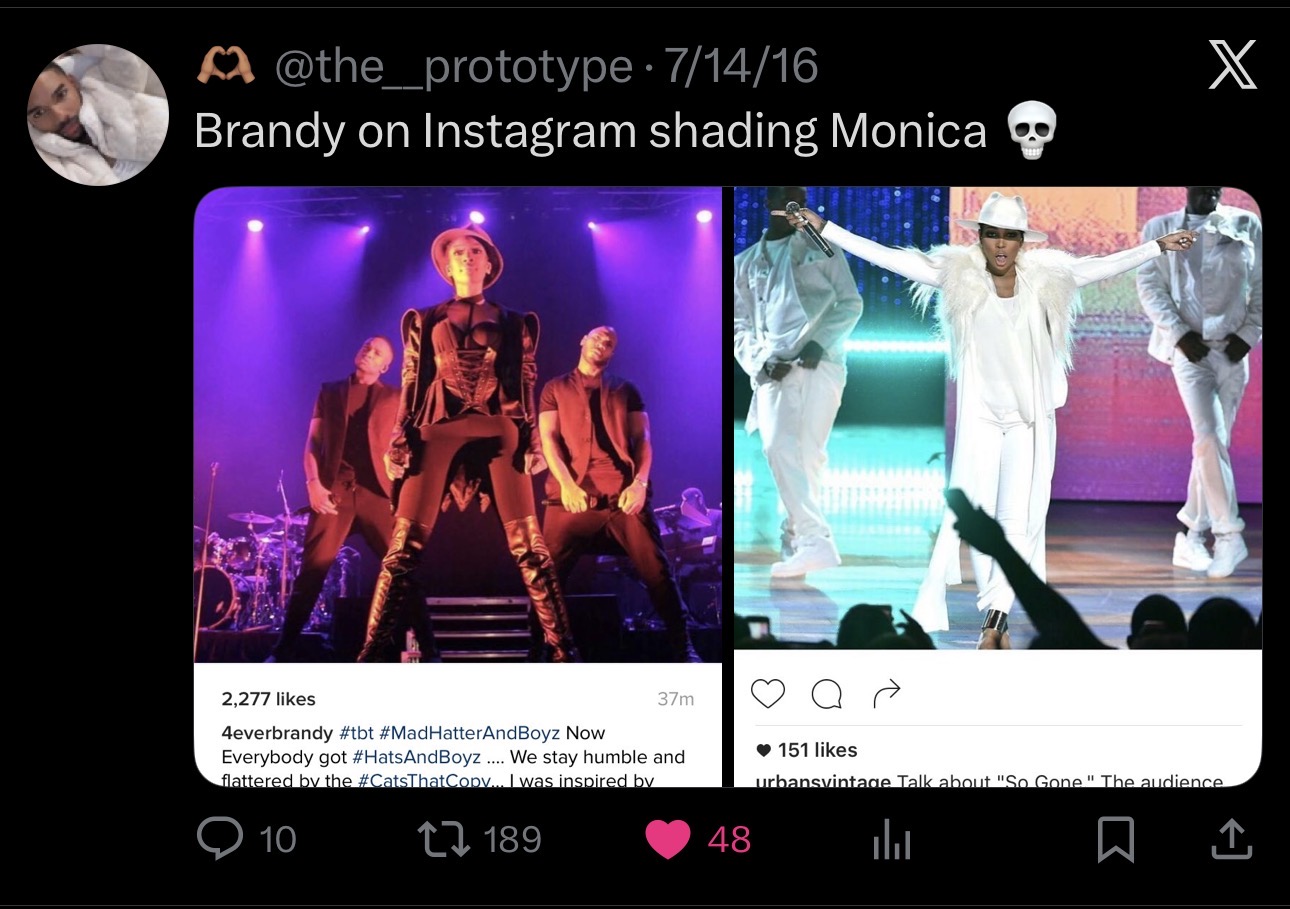The image size is (1290, 909).
Task: Tap the repost arrows icon showing 189
Action: click(448, 838)
